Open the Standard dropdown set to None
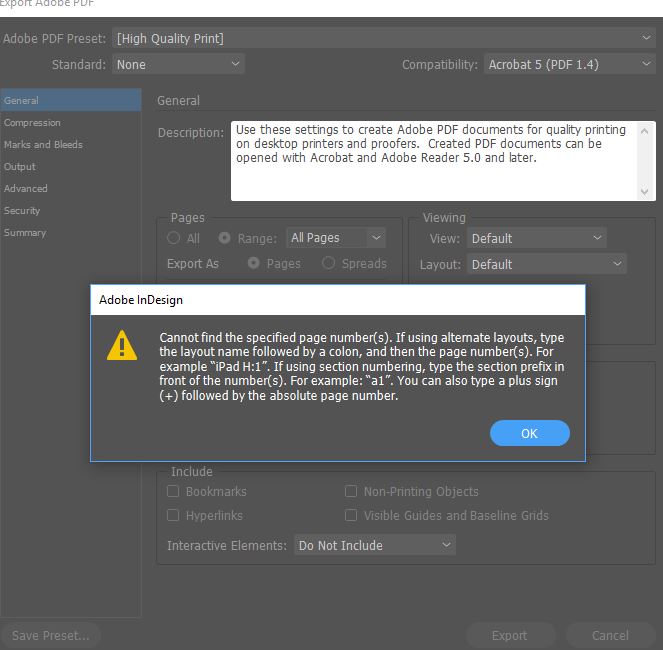This screenshot has height=650, width=663. click(x=178, y=64)
